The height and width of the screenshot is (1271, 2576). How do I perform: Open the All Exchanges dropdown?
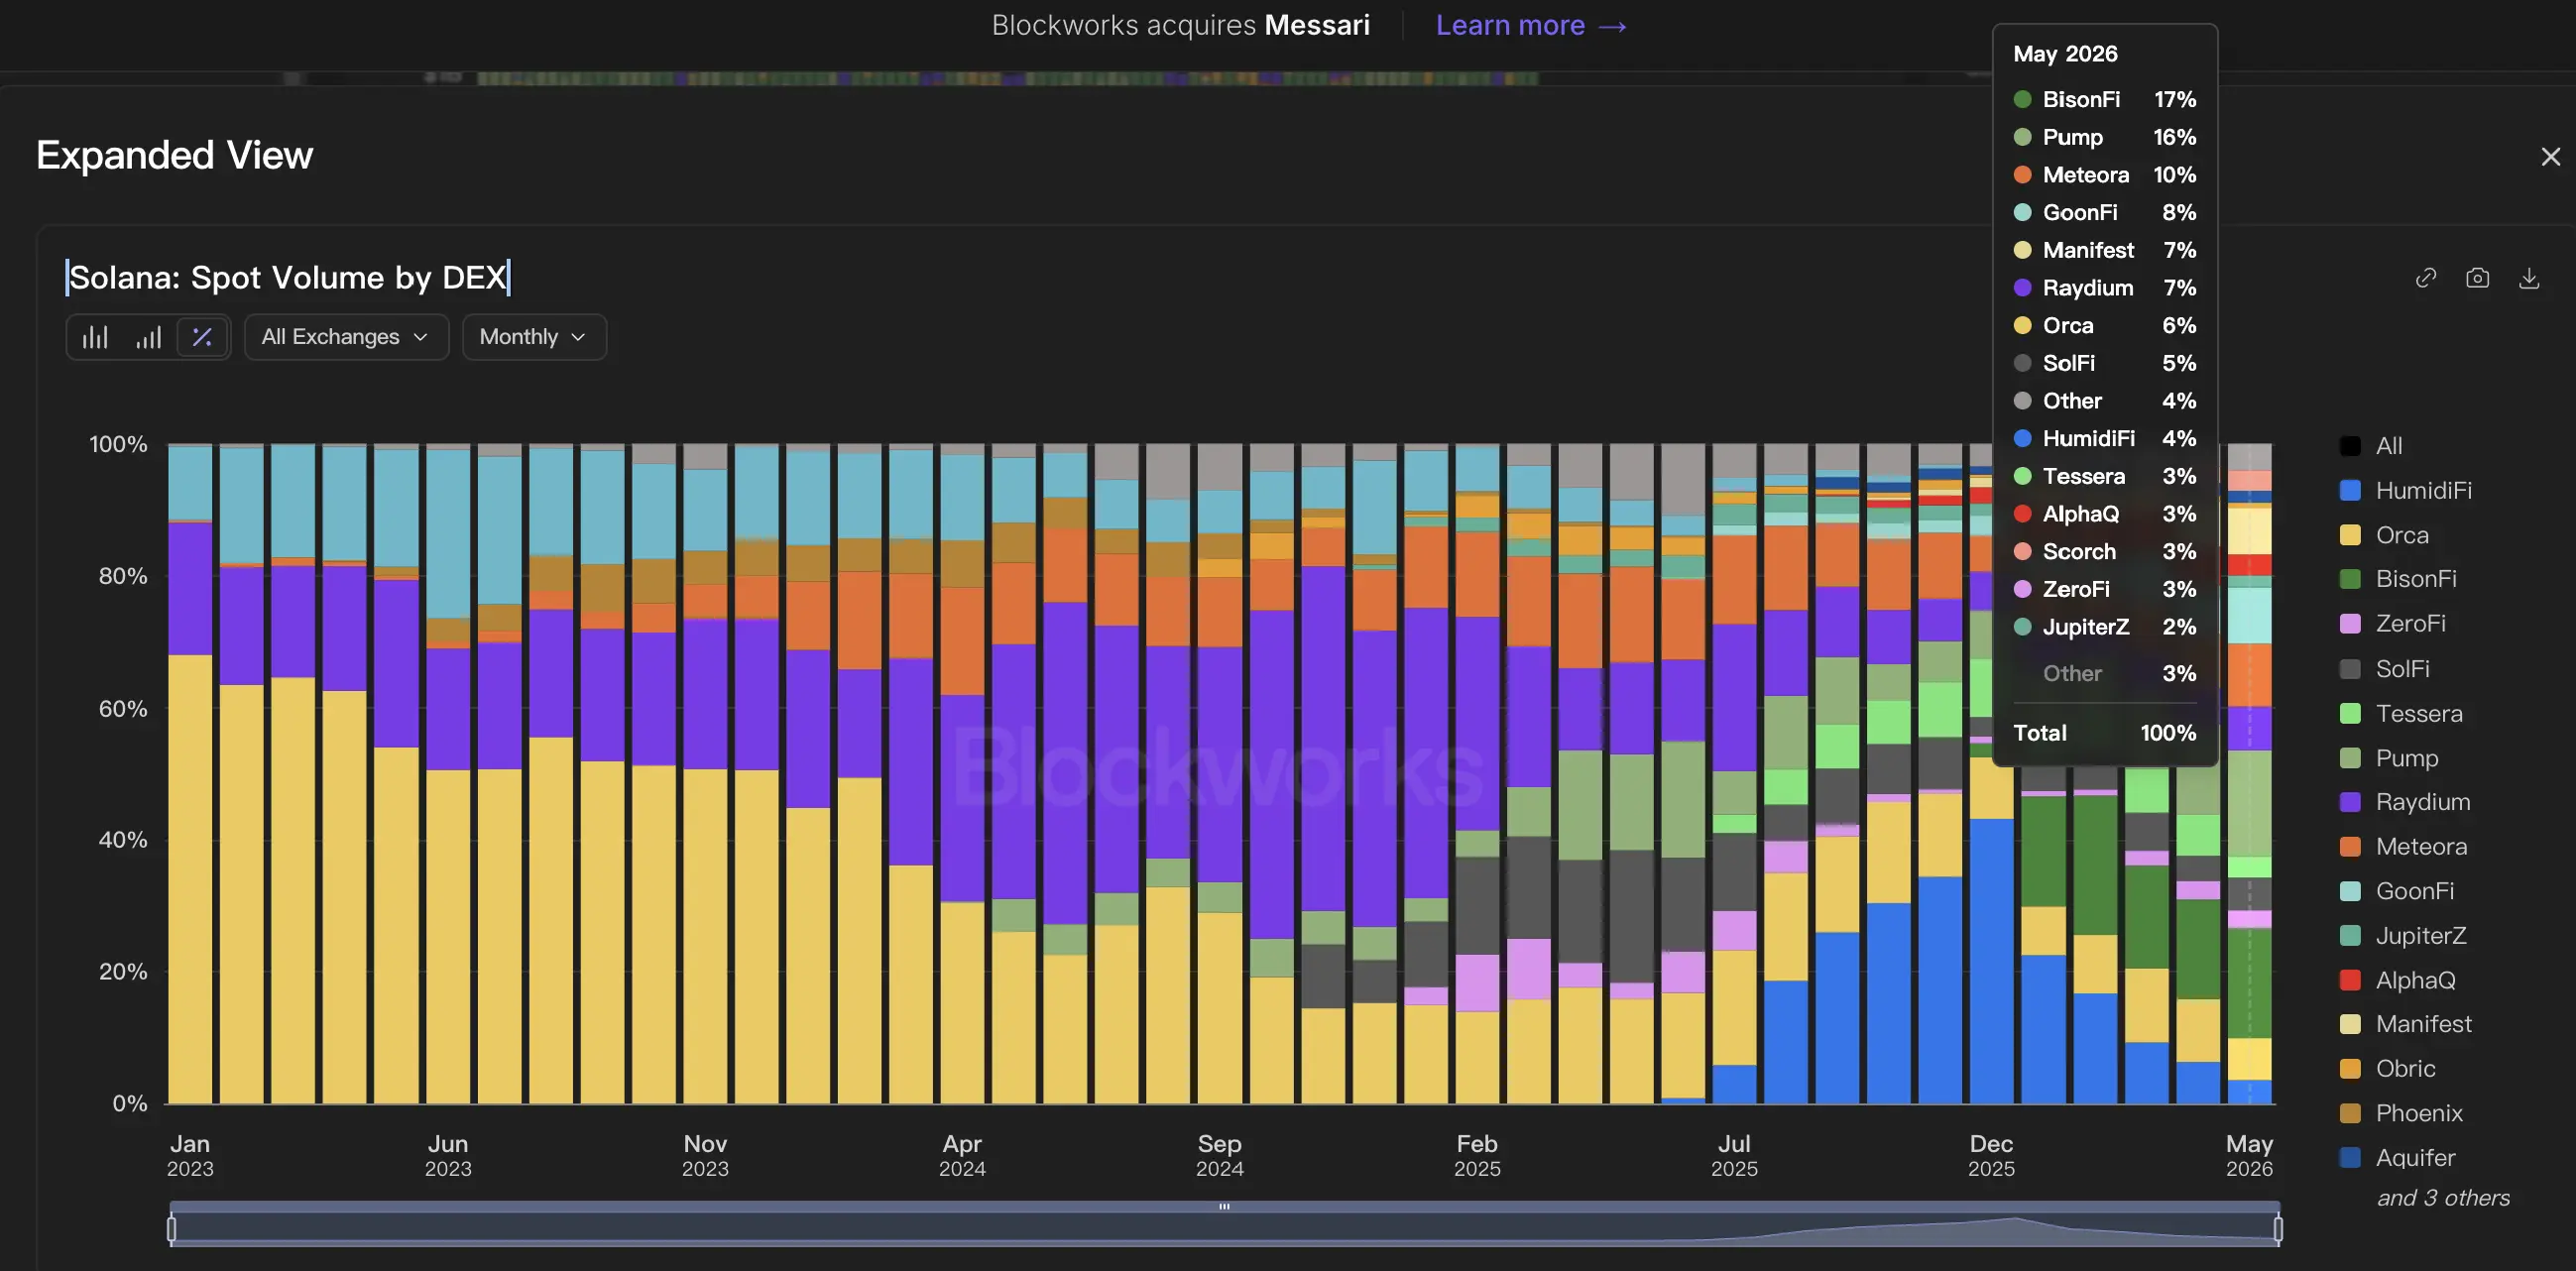pos(346,337)
